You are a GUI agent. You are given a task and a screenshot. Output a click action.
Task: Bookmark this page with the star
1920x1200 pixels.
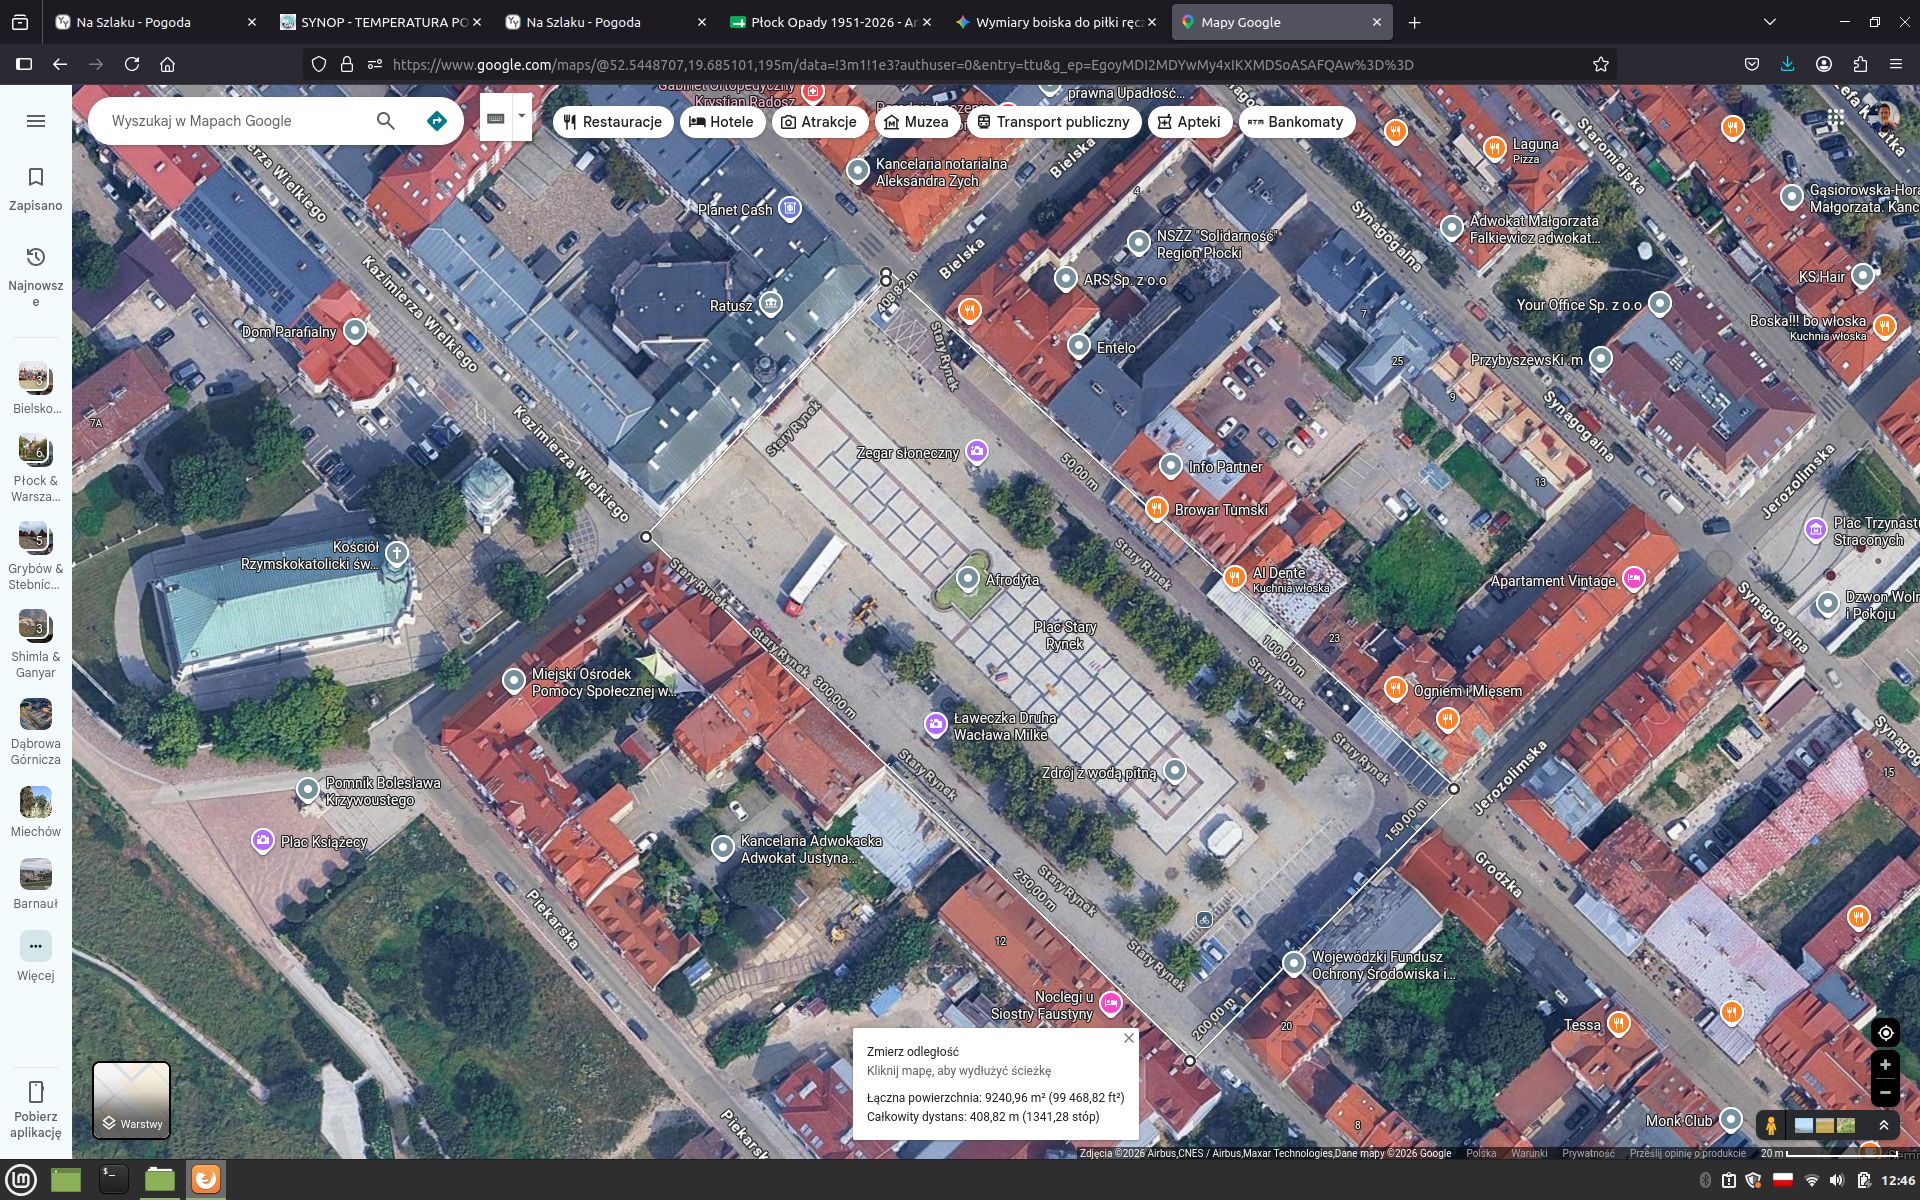pyautogui.click(x=1600, y=64)
